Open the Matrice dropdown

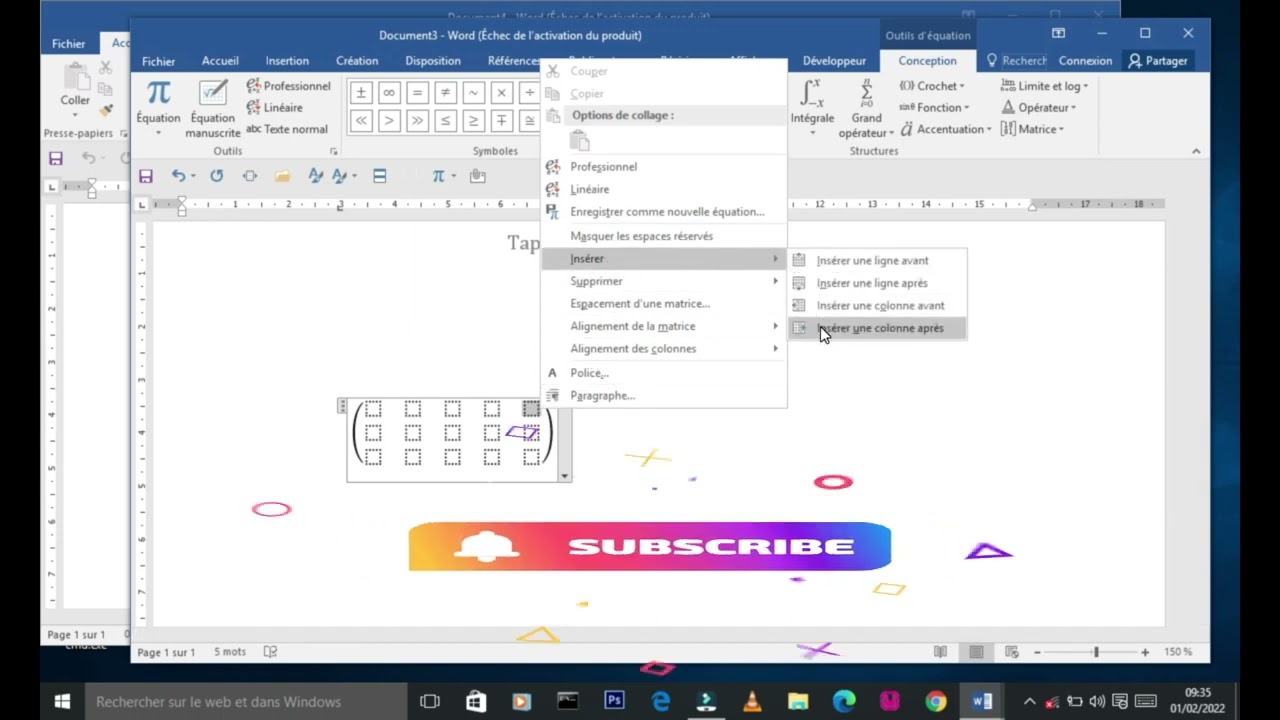pos(1032,129)
